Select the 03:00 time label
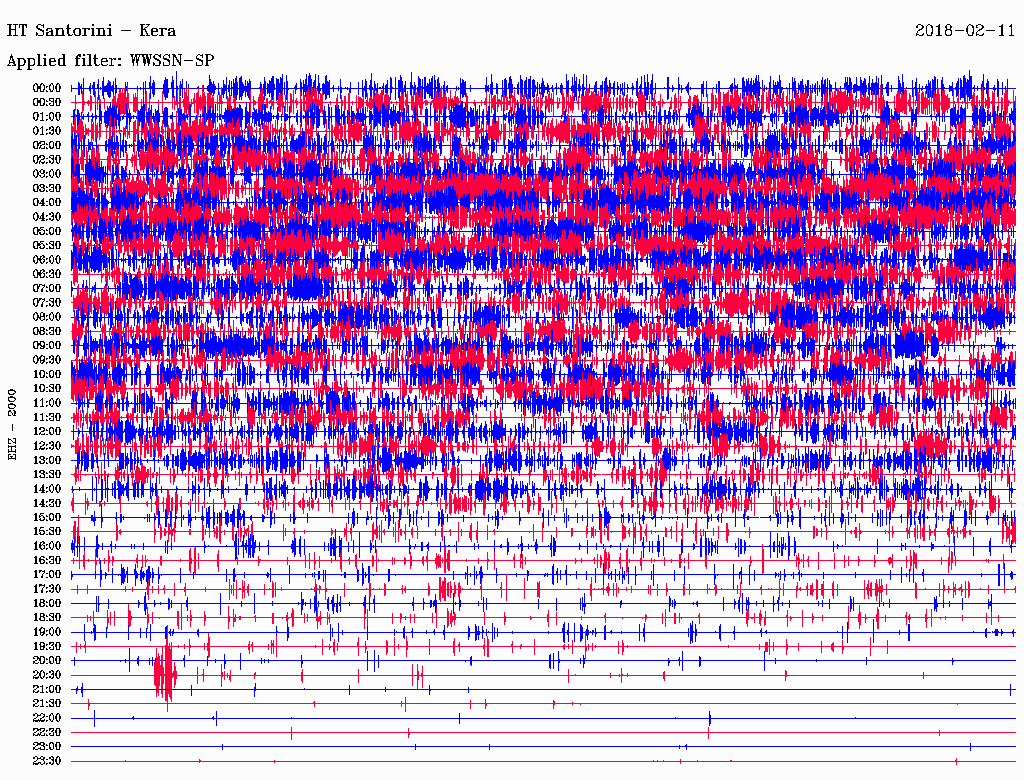1024x780 pixels. tap(46, 174)
